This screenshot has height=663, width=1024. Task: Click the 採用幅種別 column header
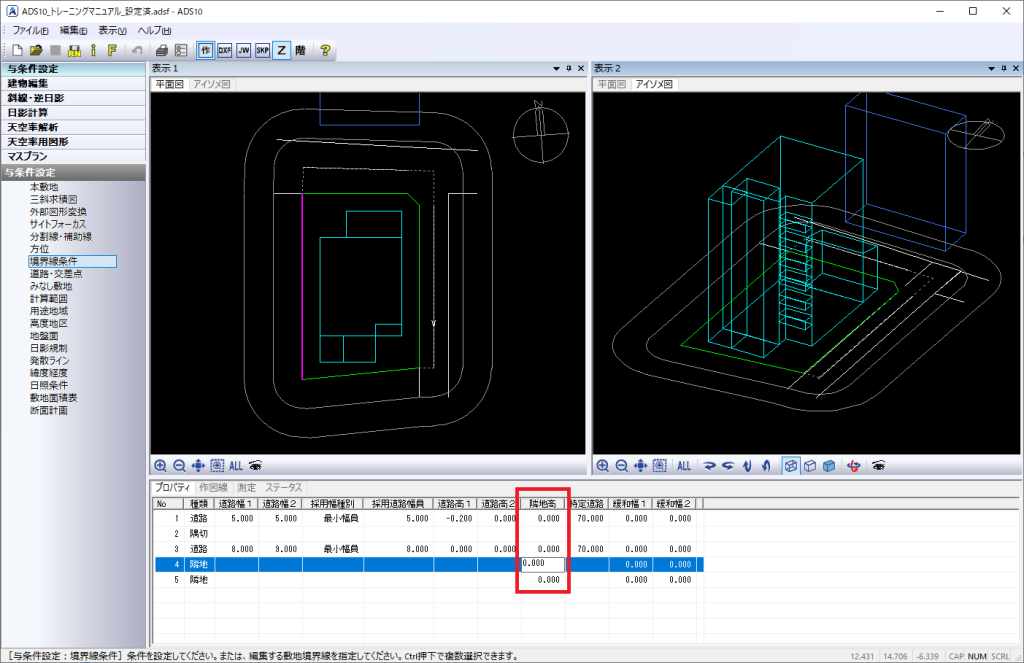coord(332,504)
